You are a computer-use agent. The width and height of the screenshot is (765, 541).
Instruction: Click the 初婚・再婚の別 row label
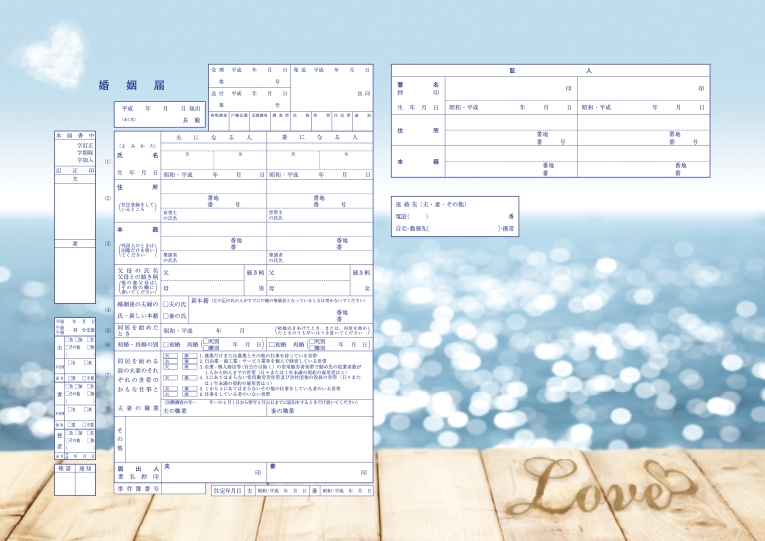(138, 344)
